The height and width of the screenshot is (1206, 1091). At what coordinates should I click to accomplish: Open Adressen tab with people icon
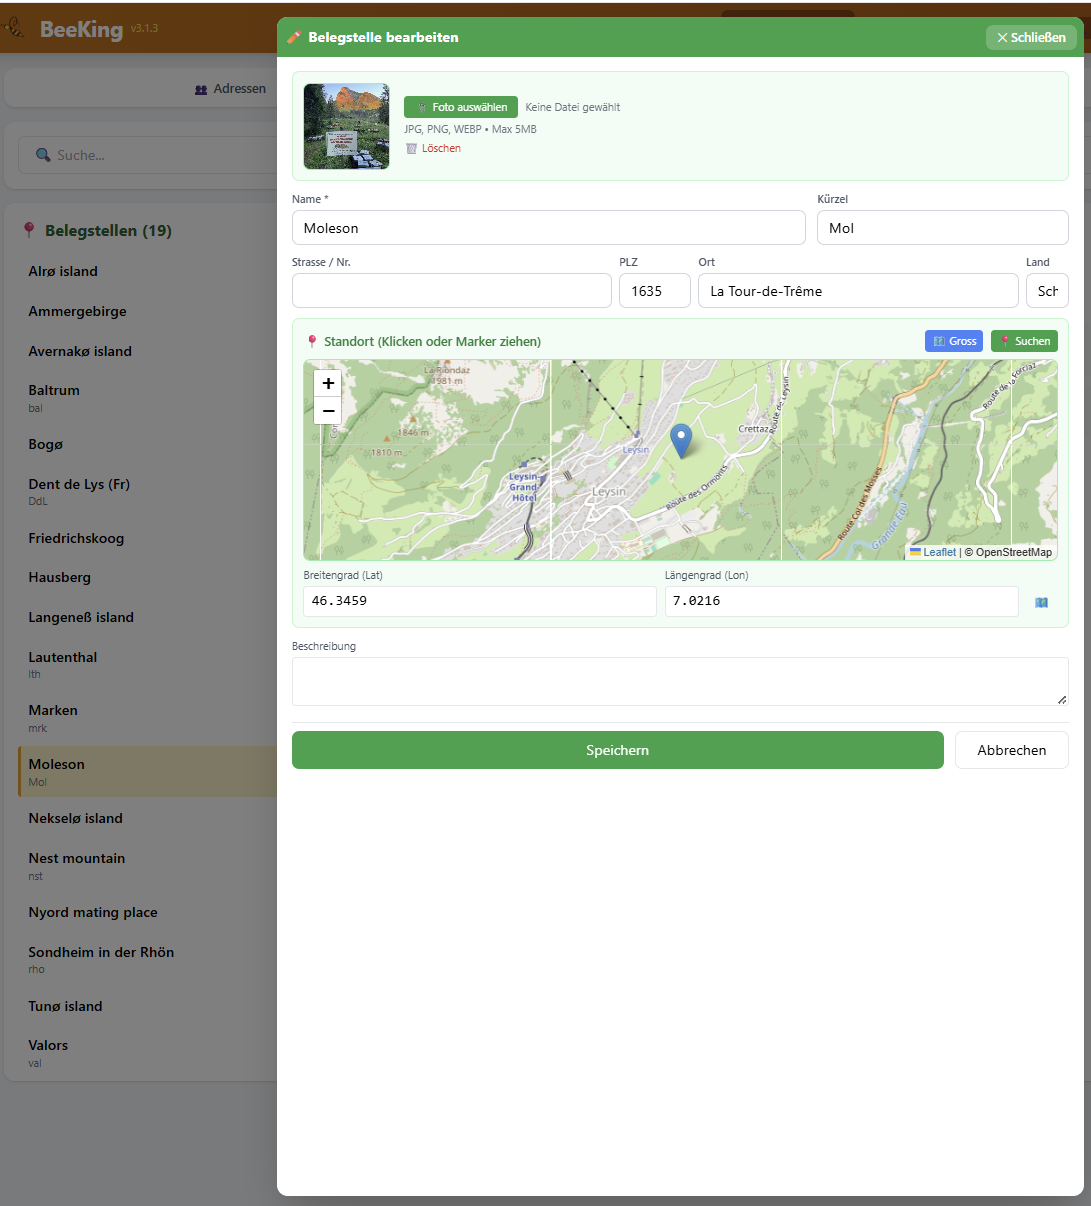(x=231, y=89)
